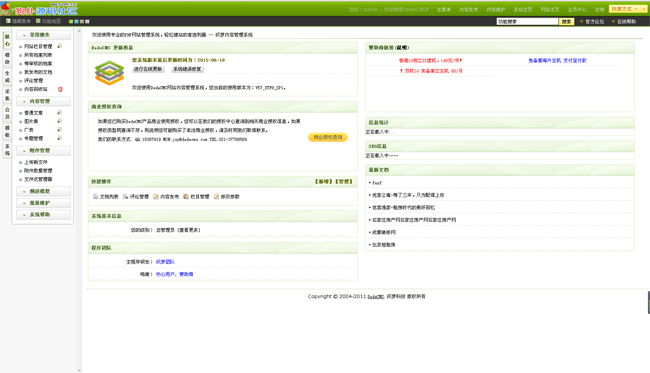Collapse the 内容管理 menu group
Screen dimensions: 650x373
click(x=43, y=102)
